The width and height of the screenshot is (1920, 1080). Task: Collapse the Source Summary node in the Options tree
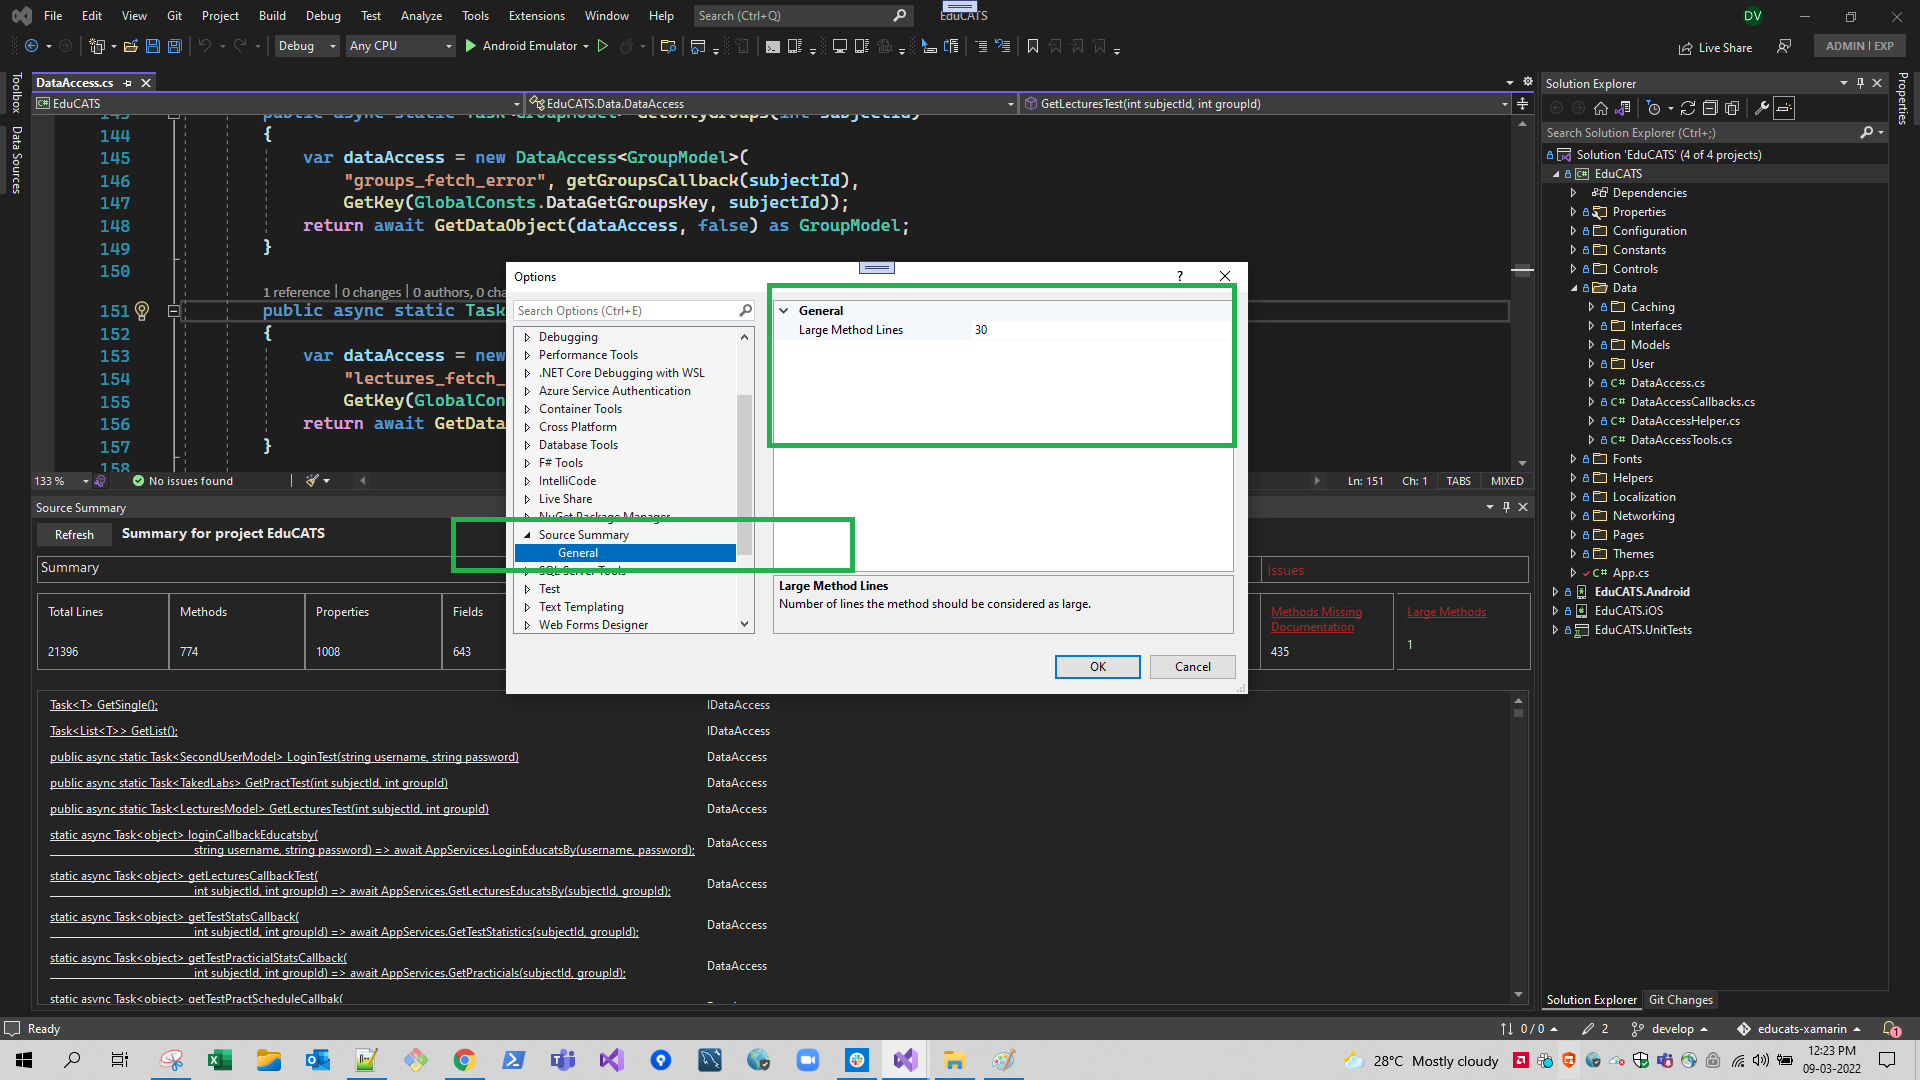click(x=527, y=535)
